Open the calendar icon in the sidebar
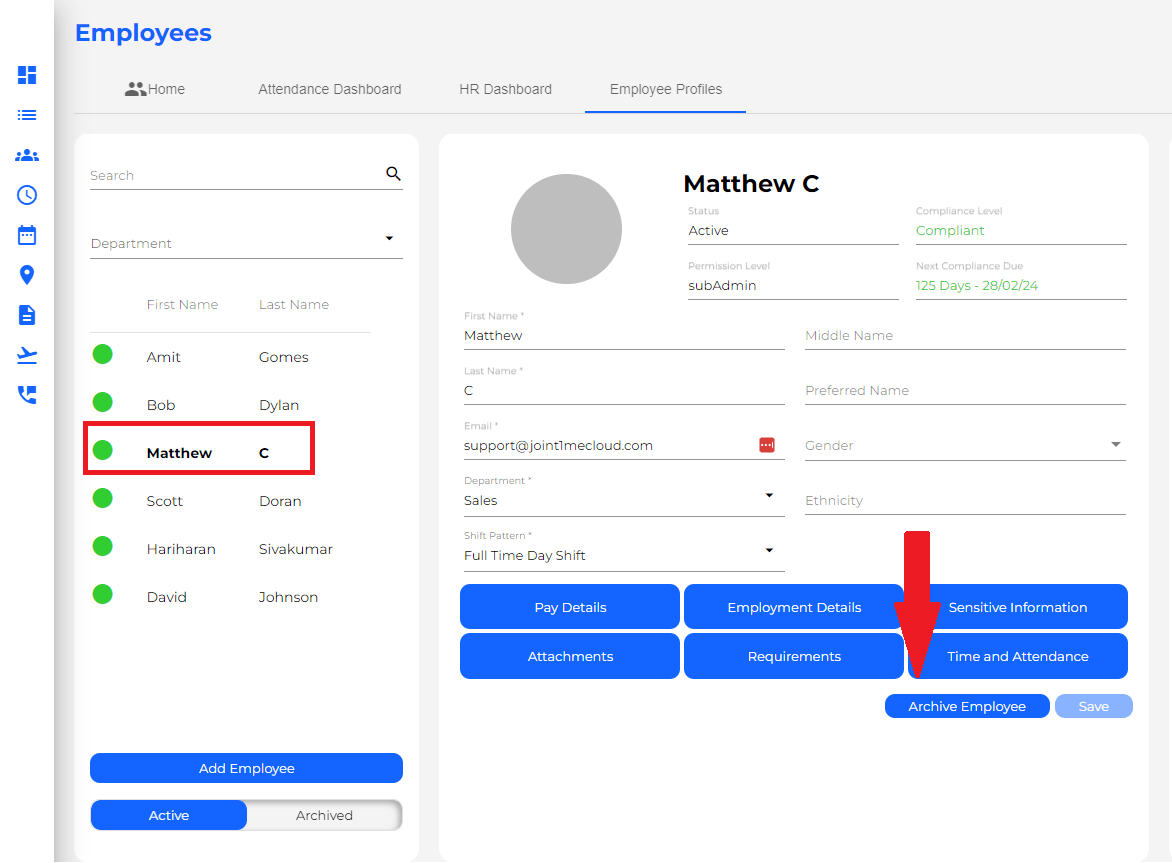Screen dimensions: 1172x863 26,234
